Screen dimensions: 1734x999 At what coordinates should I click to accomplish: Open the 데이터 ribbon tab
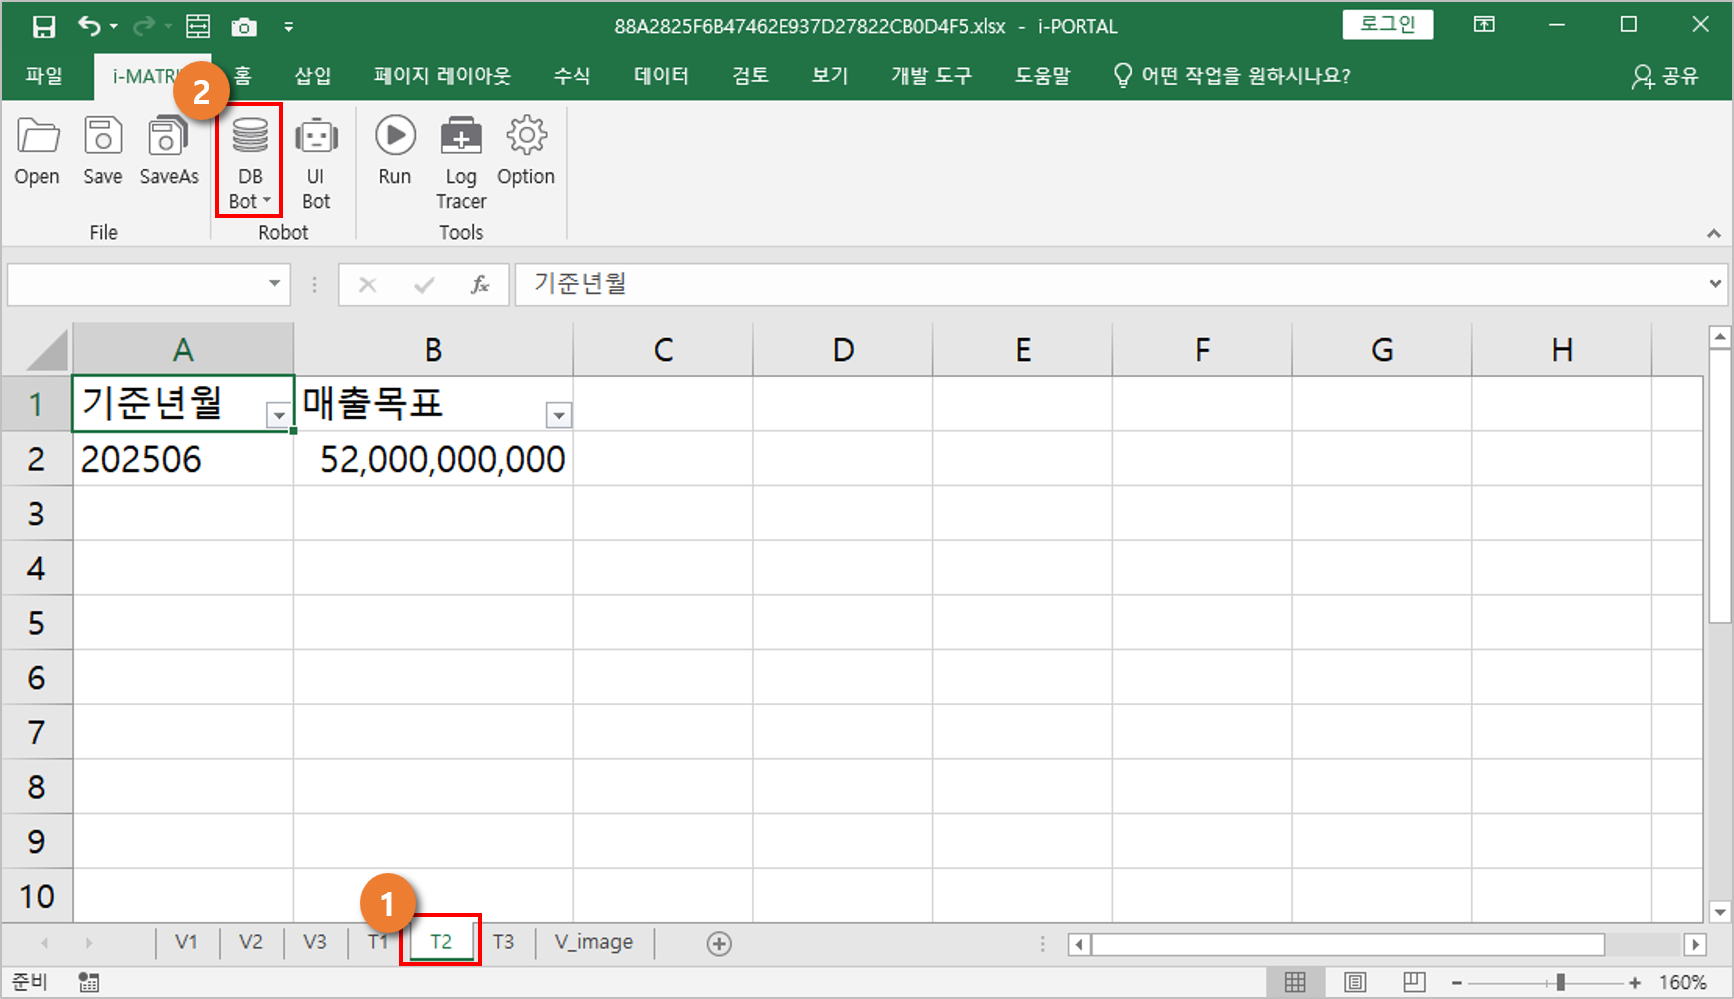click(660, 76)
